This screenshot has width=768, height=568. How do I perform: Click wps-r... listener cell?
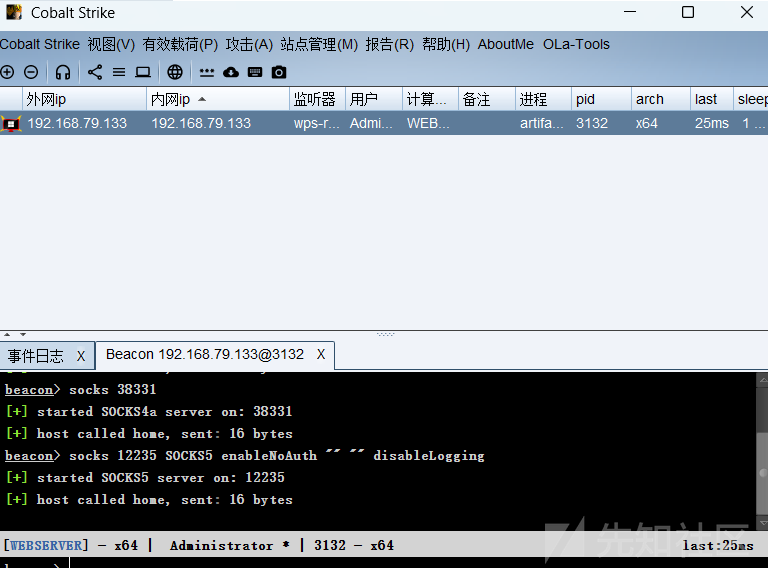(316, 123)
